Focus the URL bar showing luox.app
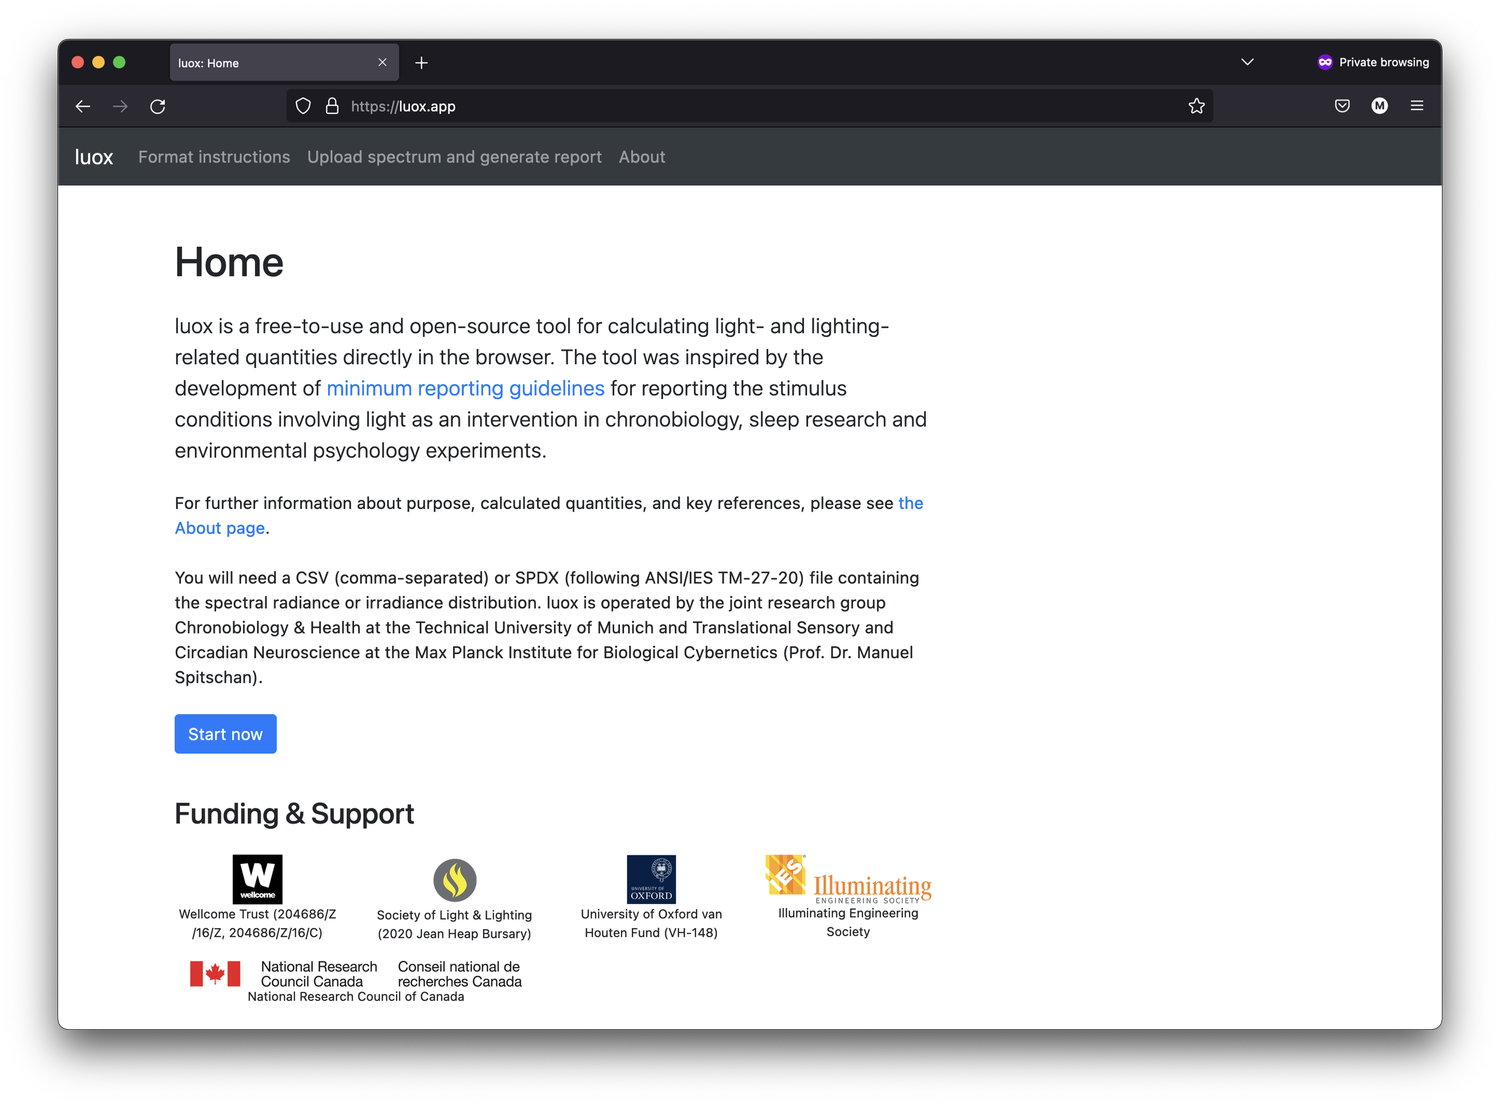1500x1106 pixels. tap(750, 106)
